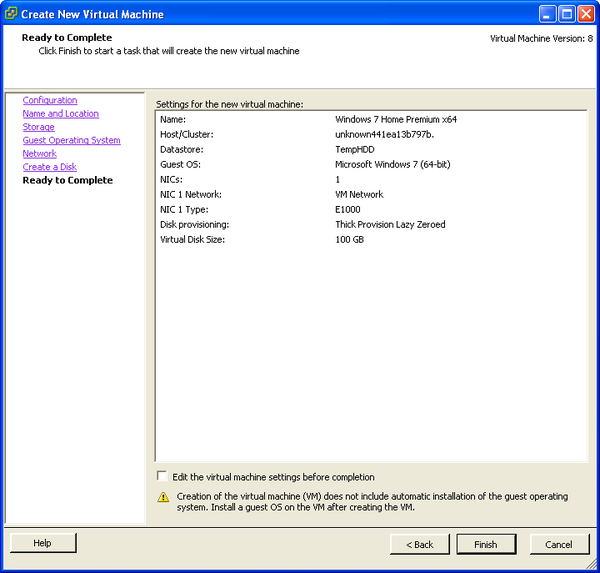Select the Name row in settings list
Screen dimensions: 600x573
[x=370, y=120]
